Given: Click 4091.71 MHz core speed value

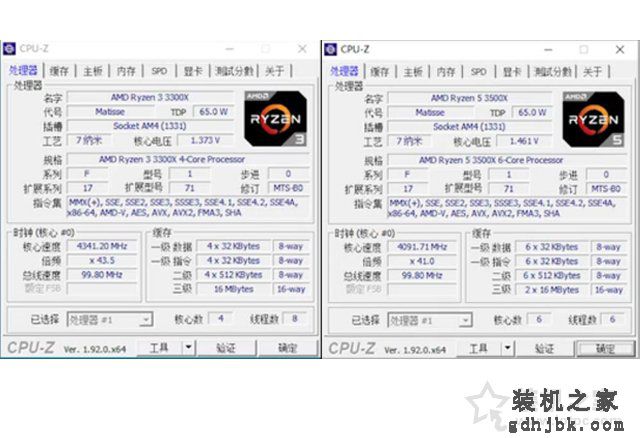Looking at the screenshot, I should [422, 247].
